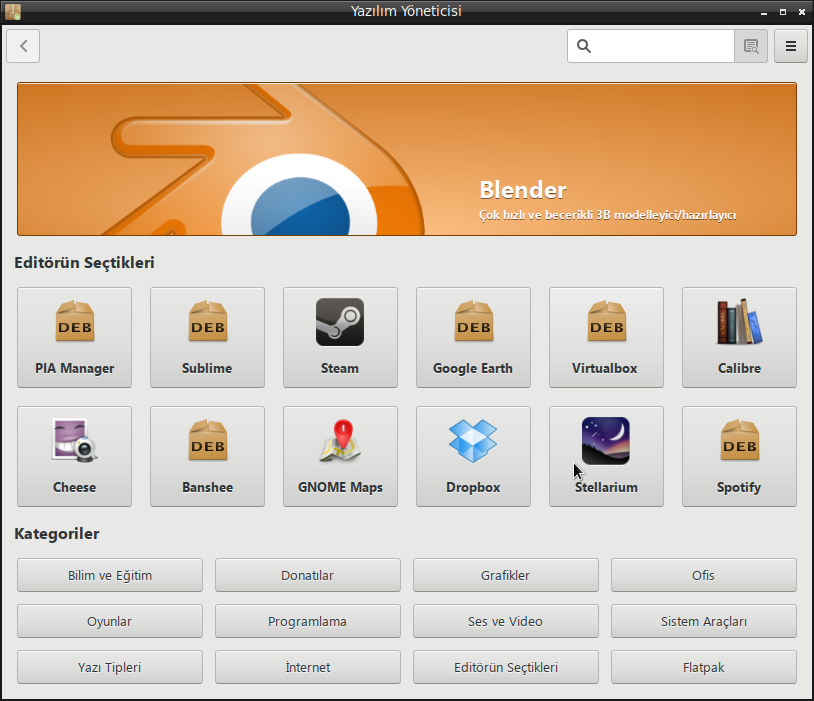The height and width of the screenshot is (701, 814).
Task: Open the Ofis category
Action: click(x=703, y=575)
